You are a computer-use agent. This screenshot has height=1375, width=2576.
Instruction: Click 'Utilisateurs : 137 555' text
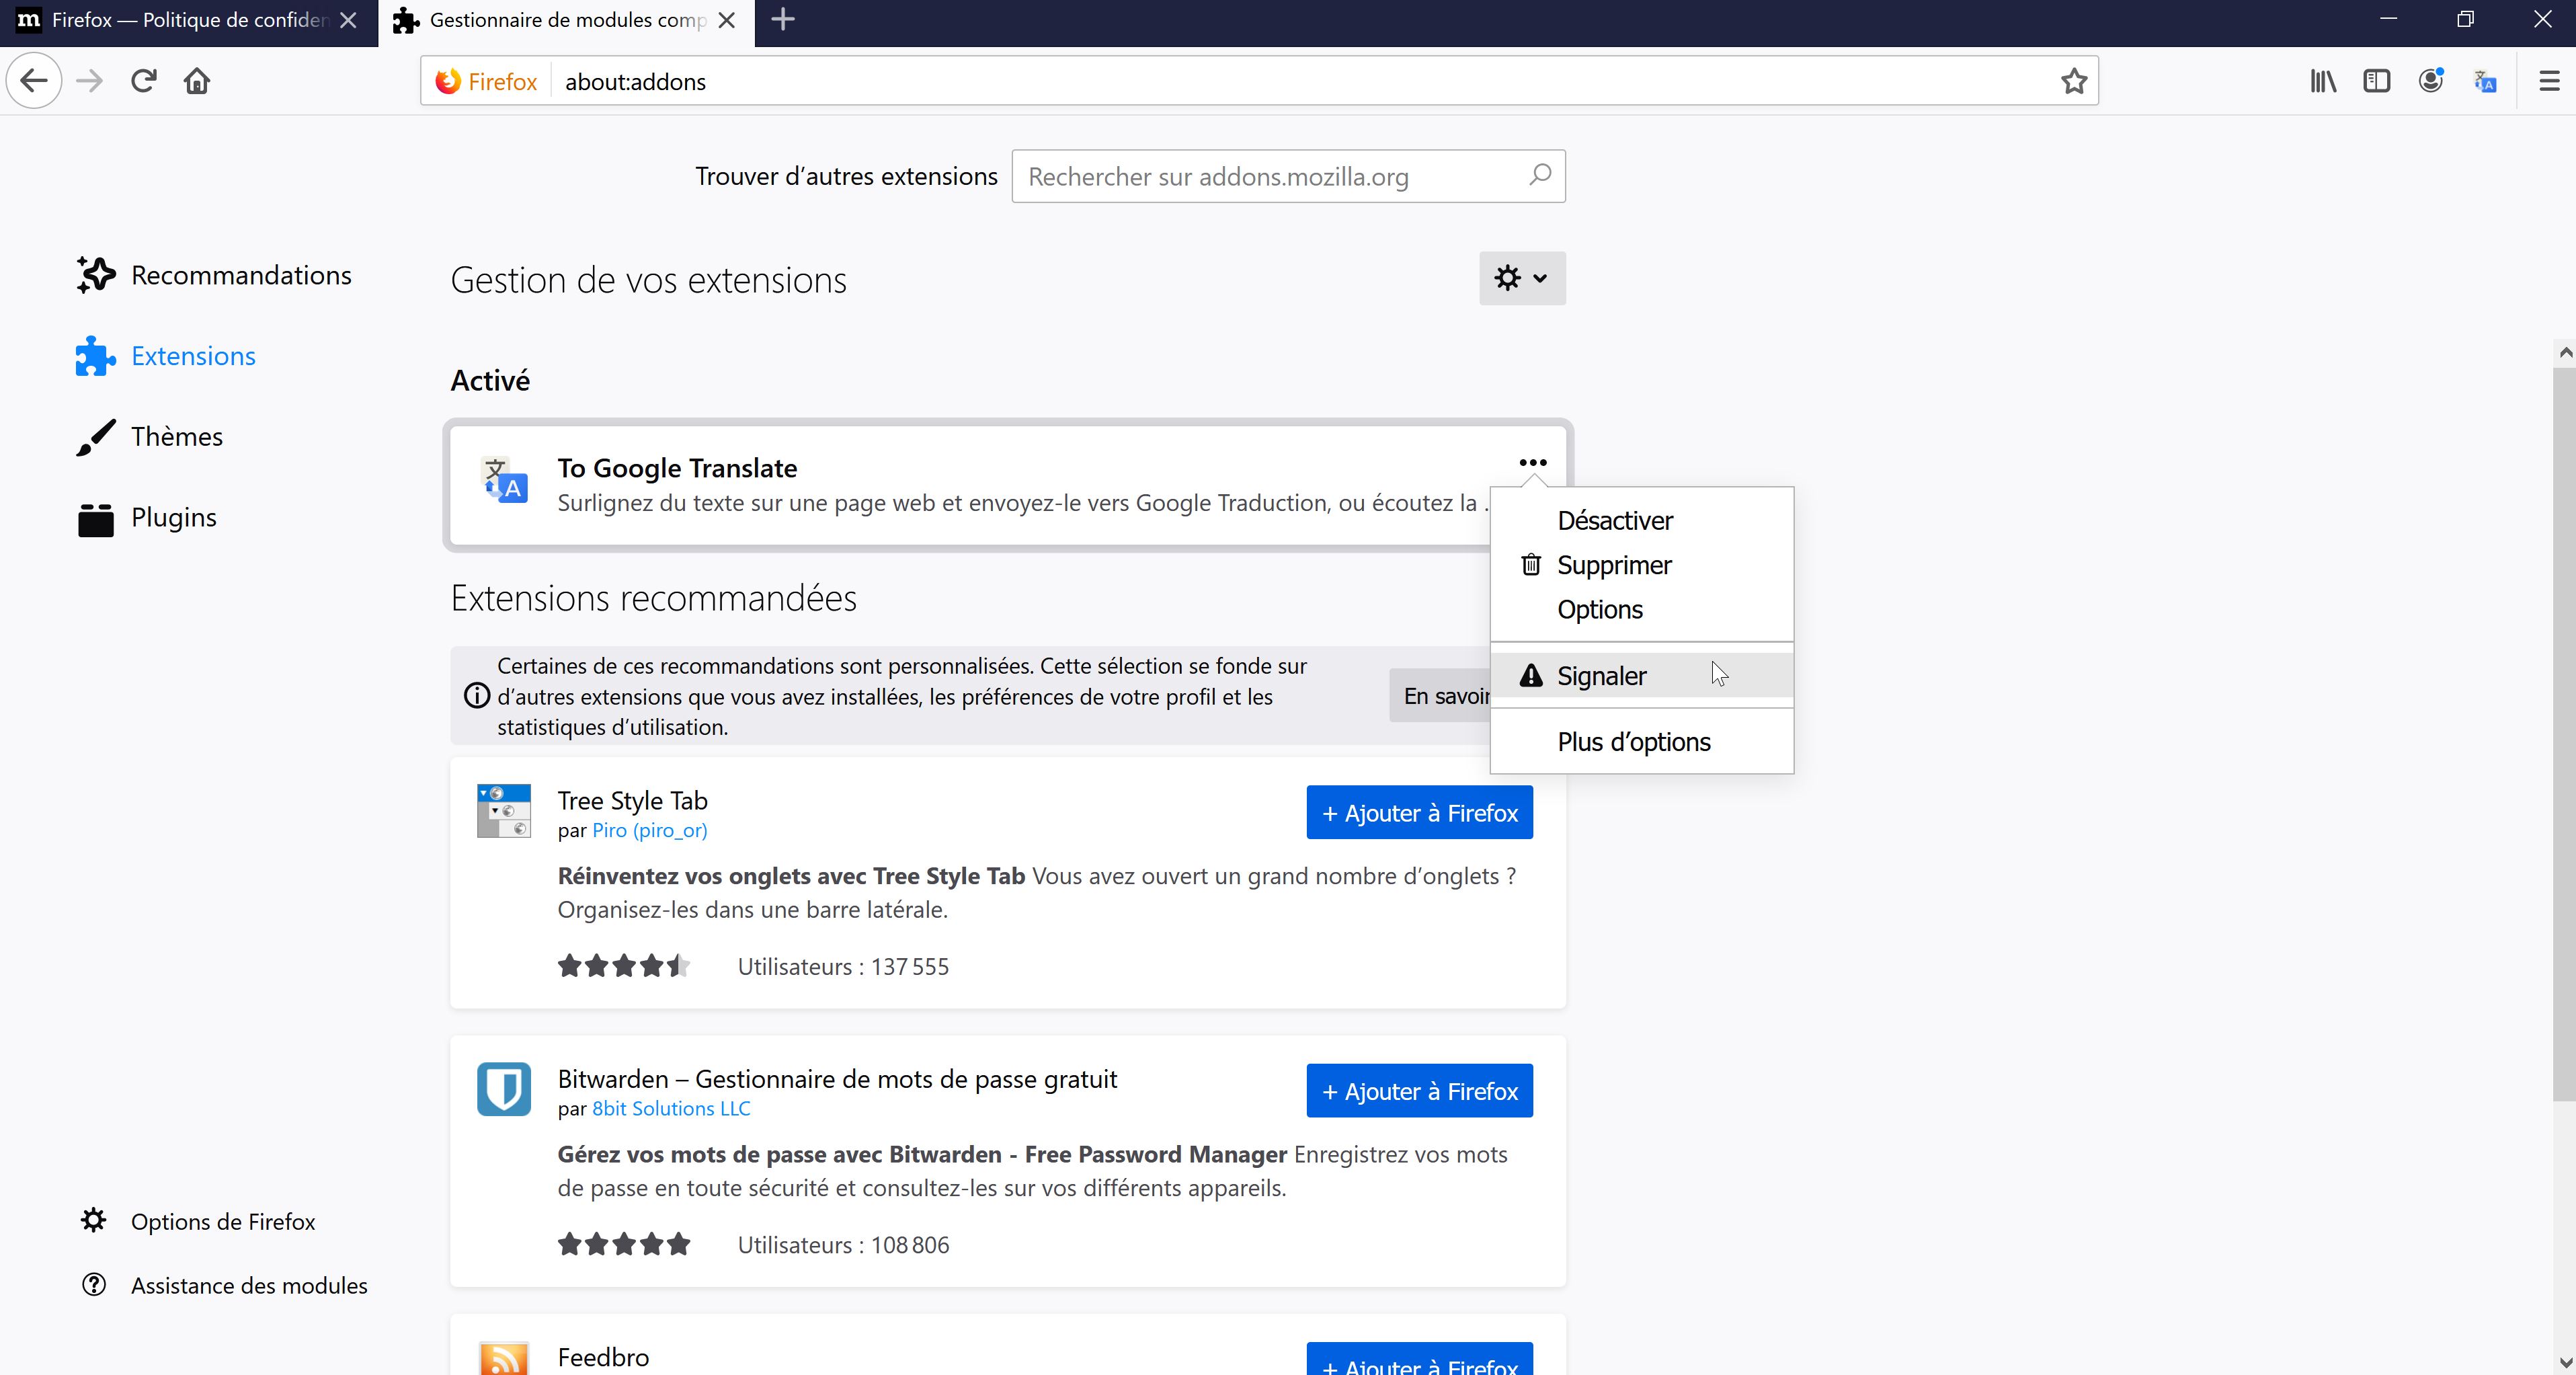tap(843, 967)
